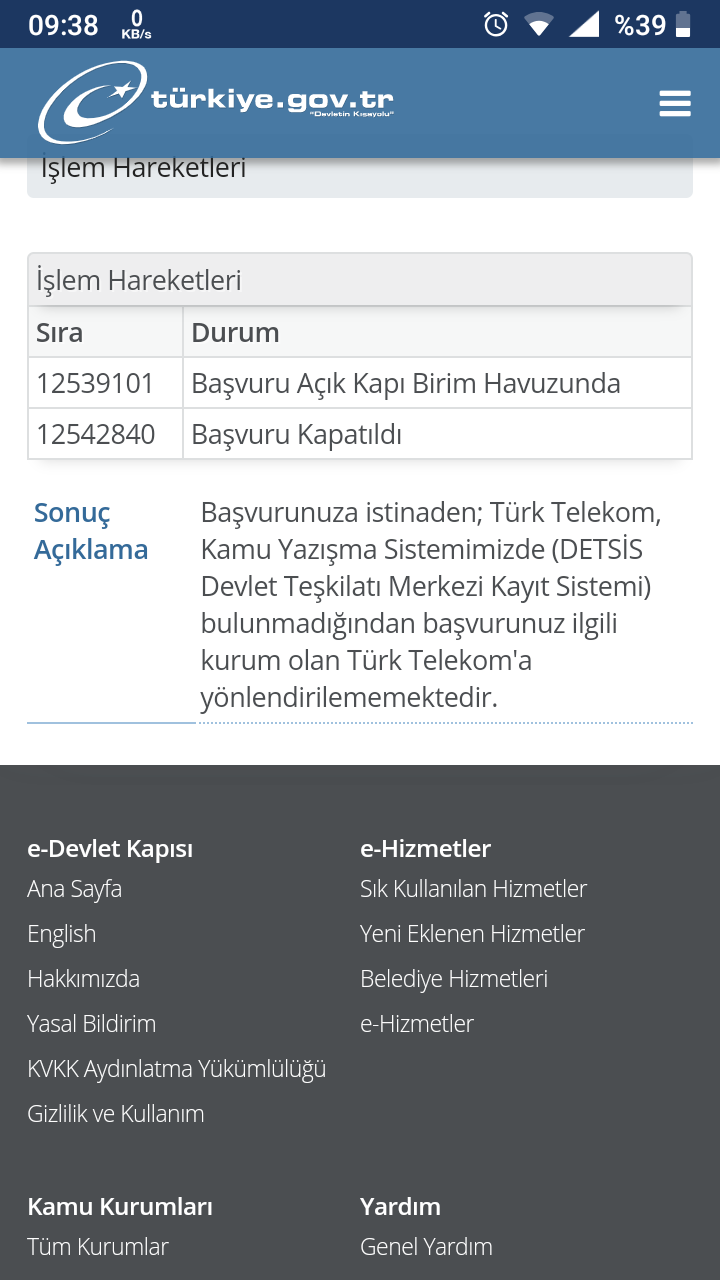The width and height of the screenshot is (720, 1280).
Task: Tap the mobile signal strength icon
Action: (584, 24)
